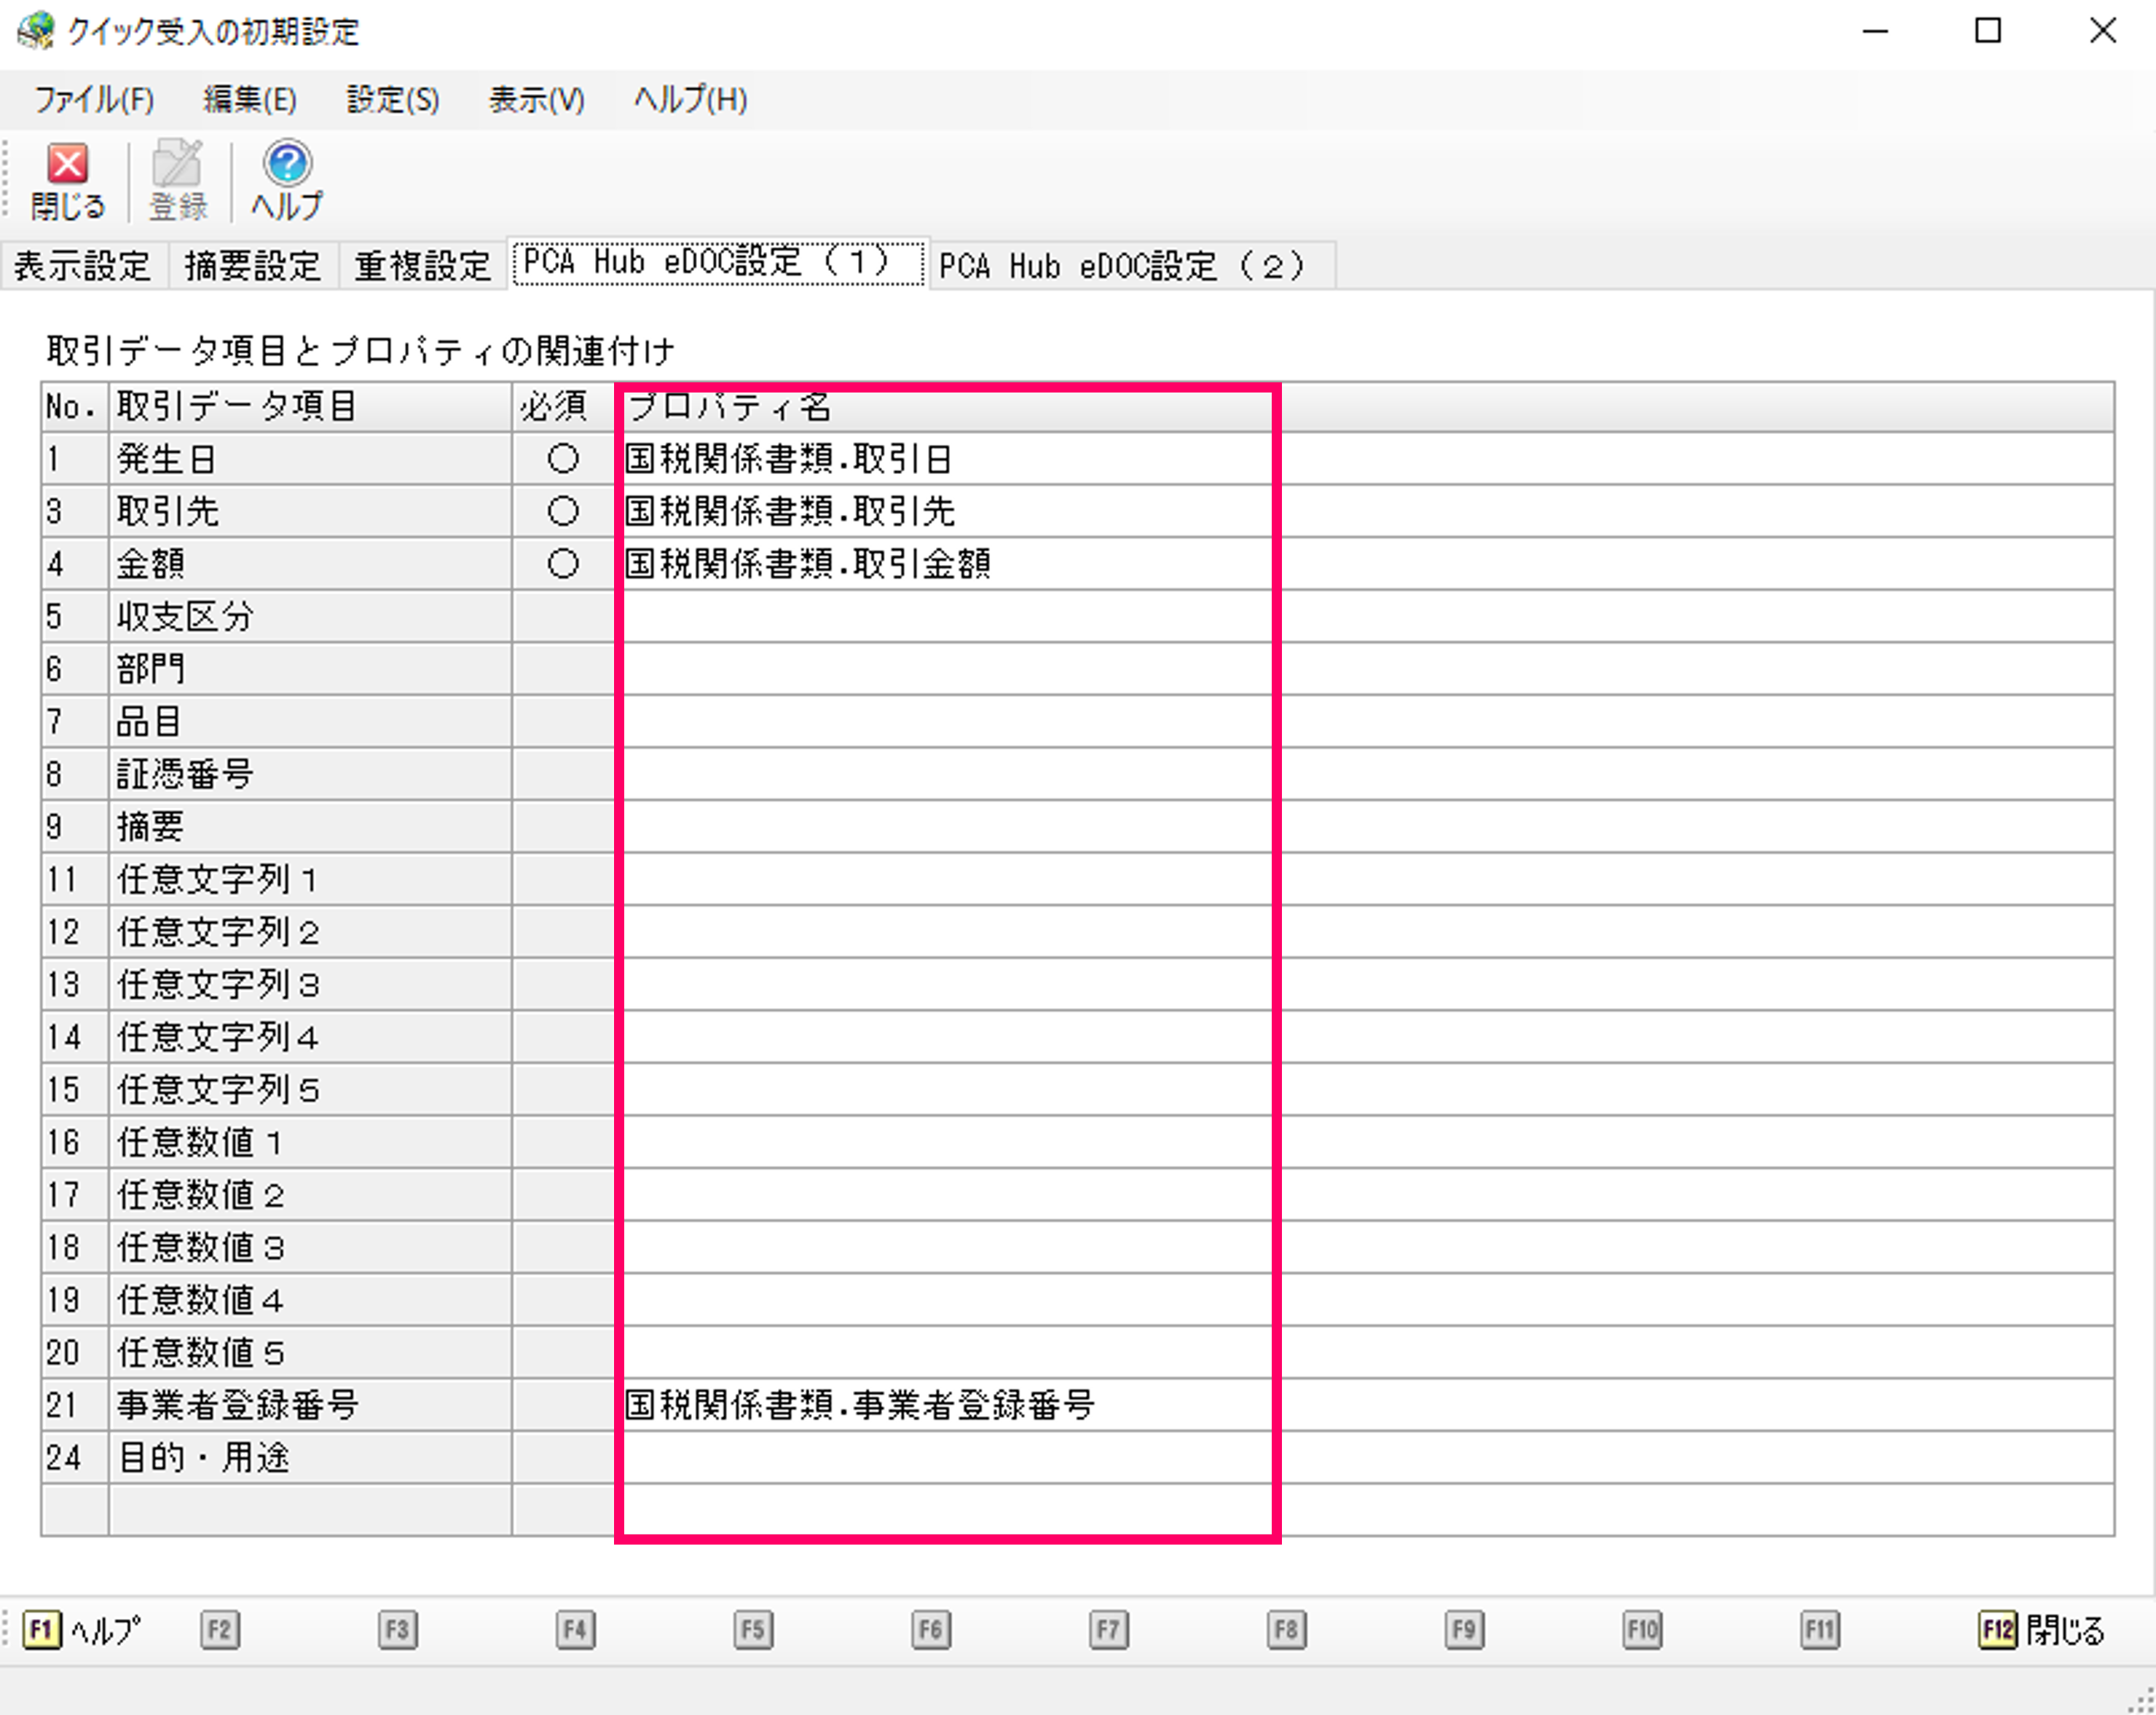Select the 重複設定 tab
This screenshot has width=2156, height=1715.
[422, 266]
